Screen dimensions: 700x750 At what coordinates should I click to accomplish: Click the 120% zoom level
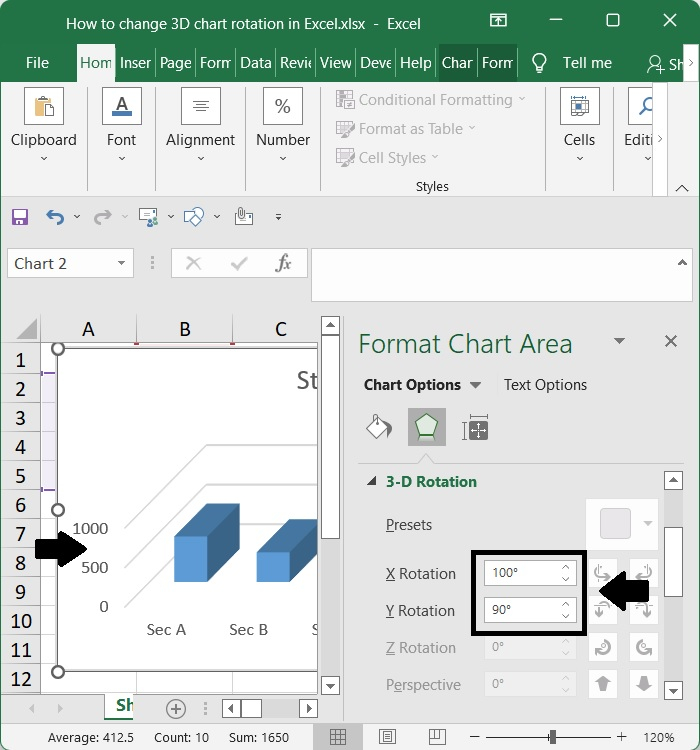pyautogui.click(x=658, y=737)
